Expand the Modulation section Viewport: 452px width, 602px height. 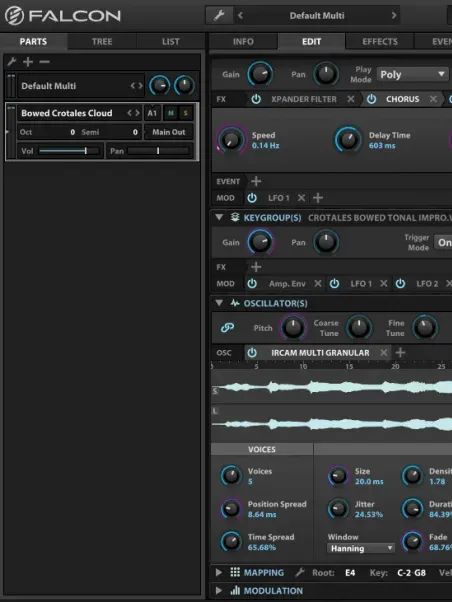pos(219,590)
